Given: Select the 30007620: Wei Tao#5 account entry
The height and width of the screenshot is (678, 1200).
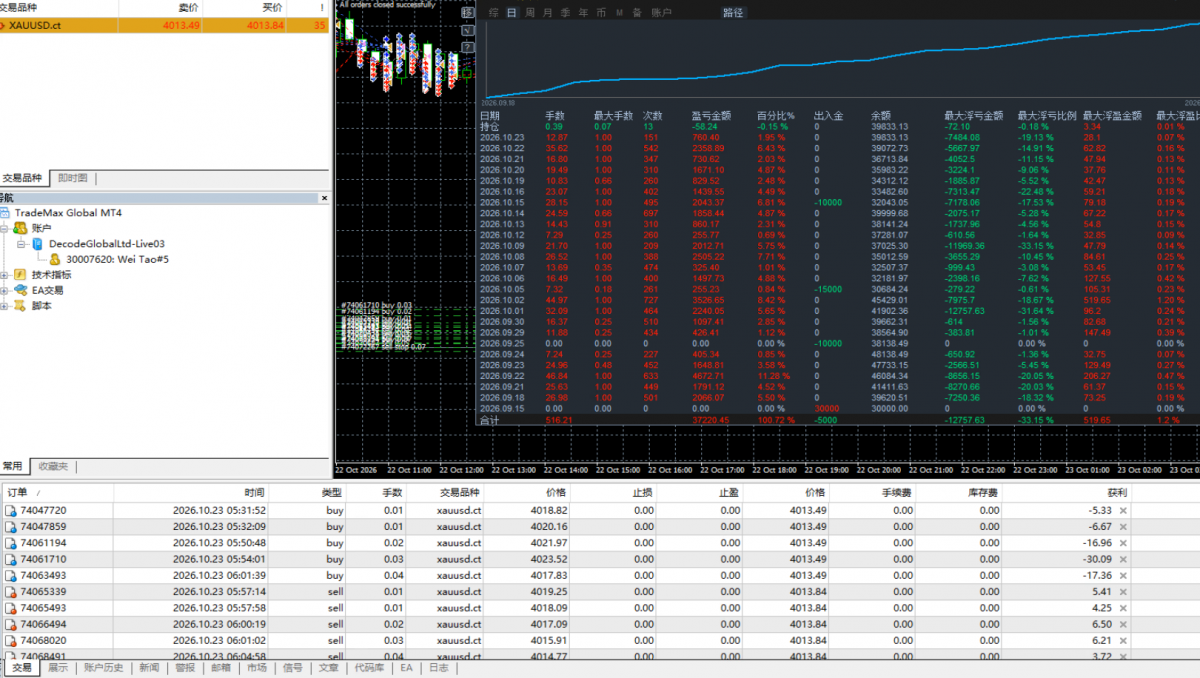Looking at the screenshot, I should pyautogui.click(x=117, y=259).
